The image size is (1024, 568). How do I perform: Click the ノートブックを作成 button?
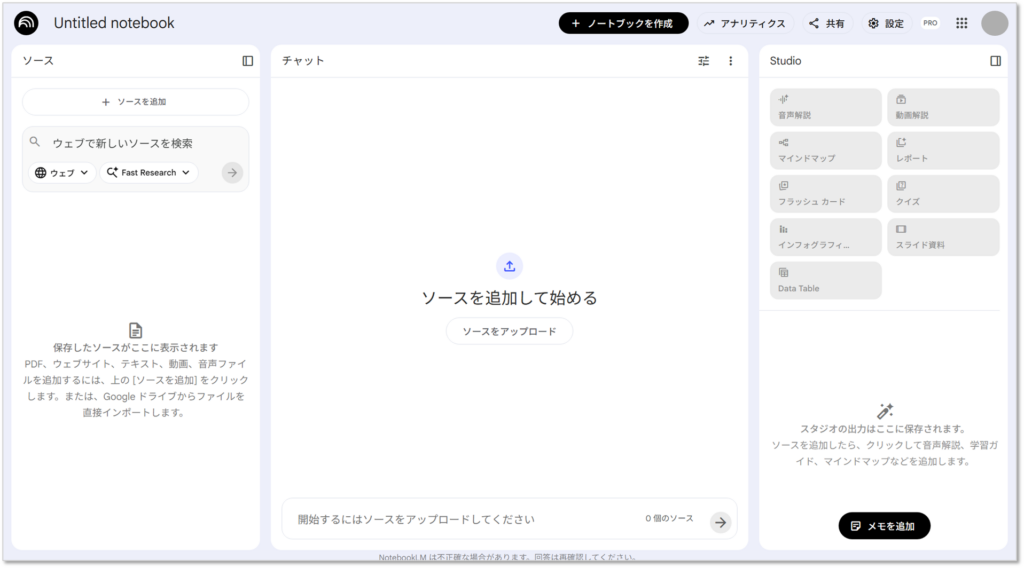click(623, 23)
